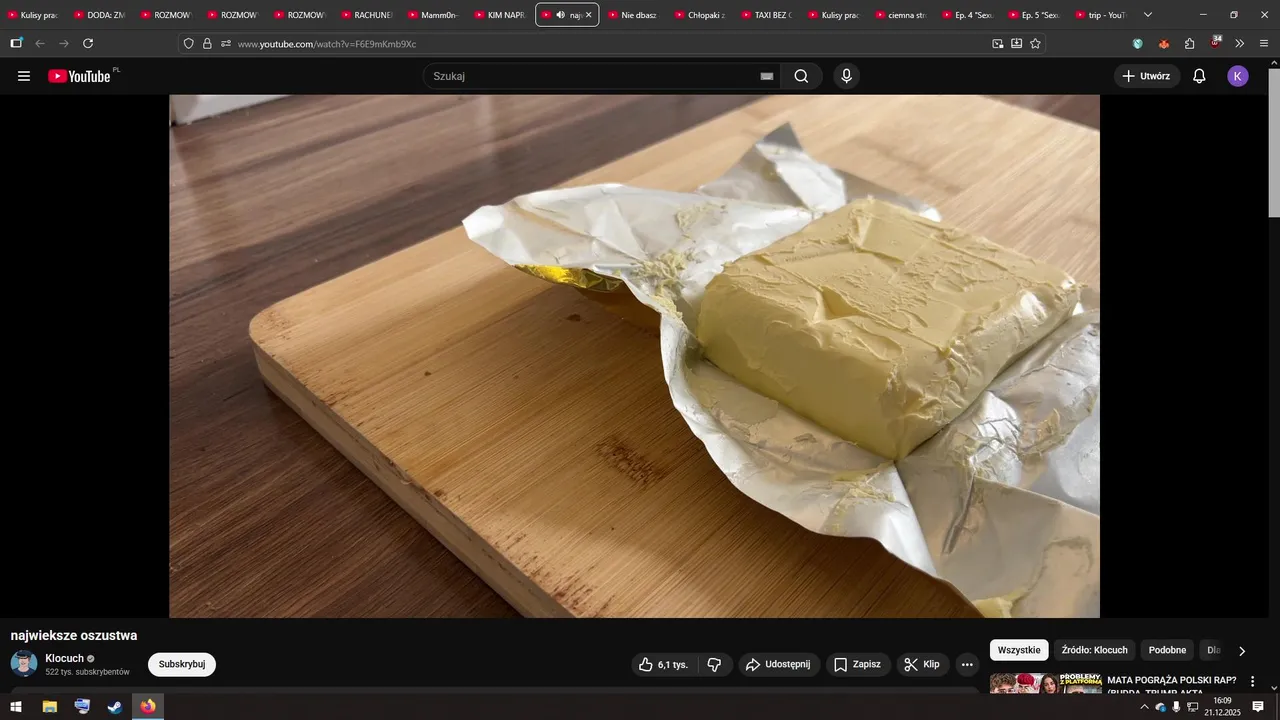This screenshot has height=720, width=1280.
Task: Start voice search with the microphone
Action: tap(847, 76)
